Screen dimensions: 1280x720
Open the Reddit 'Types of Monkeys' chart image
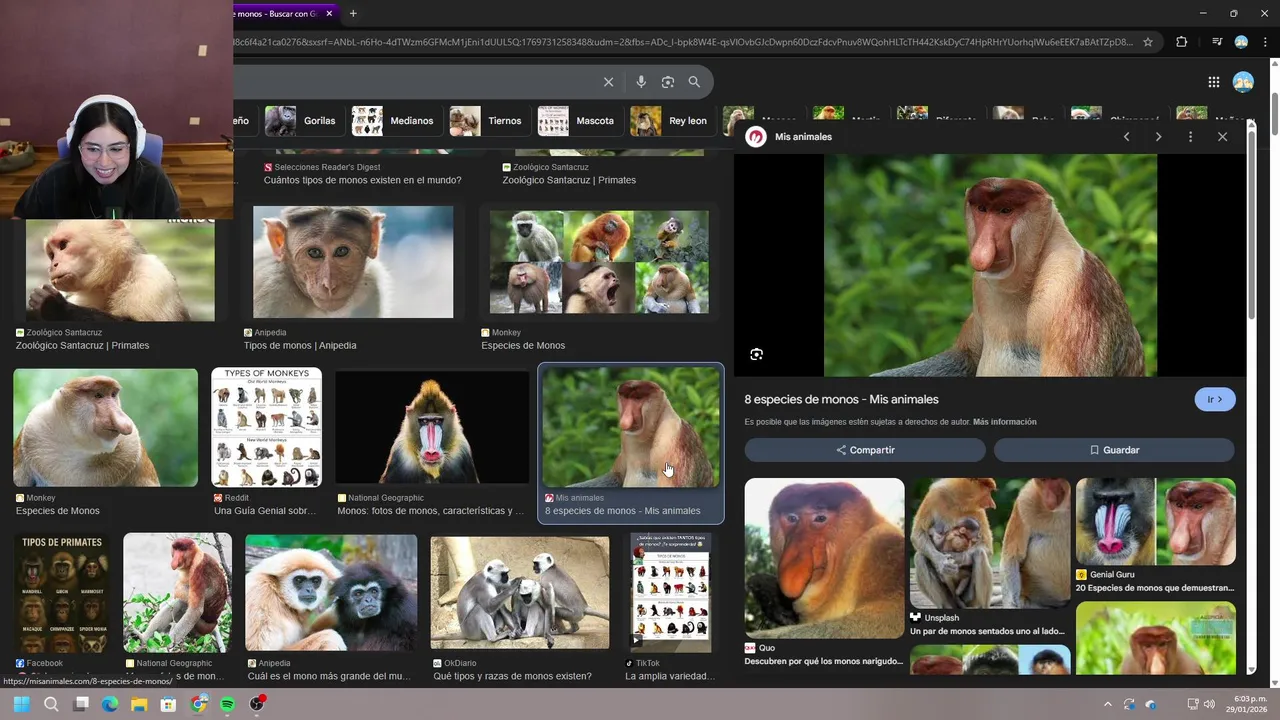(x=266, y=427)
